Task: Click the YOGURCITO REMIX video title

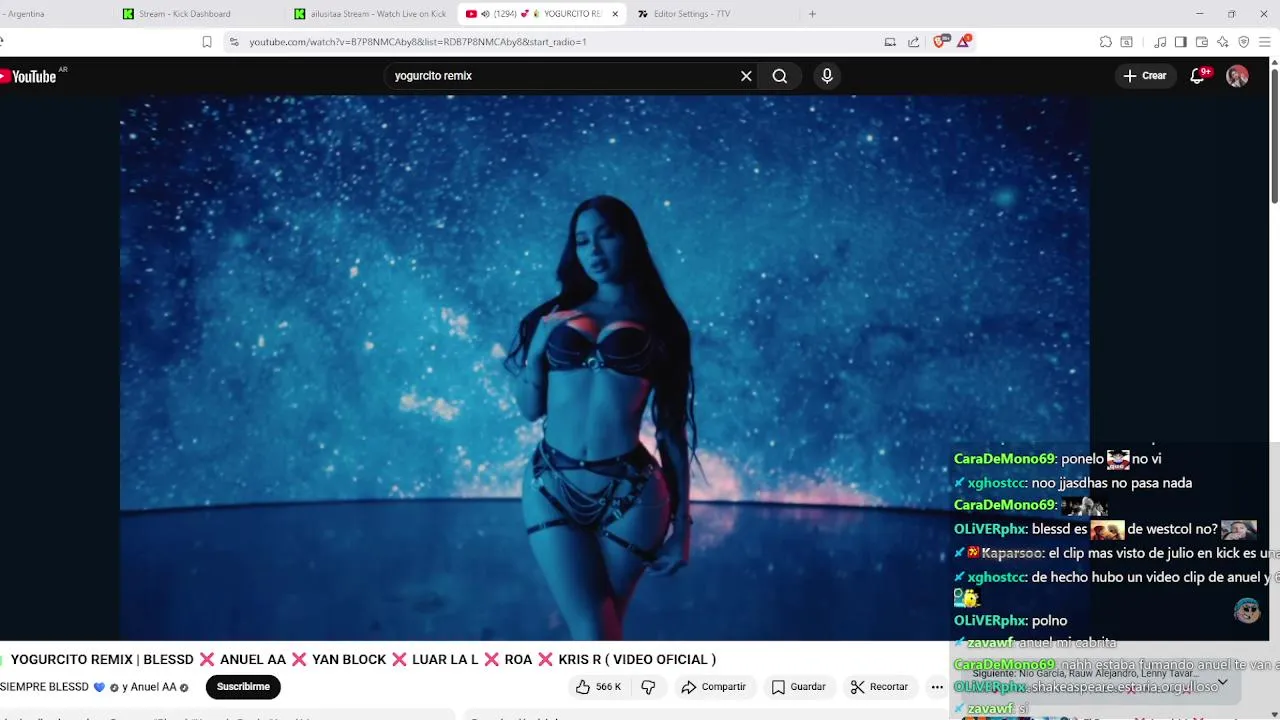Action: click(362, 659)
